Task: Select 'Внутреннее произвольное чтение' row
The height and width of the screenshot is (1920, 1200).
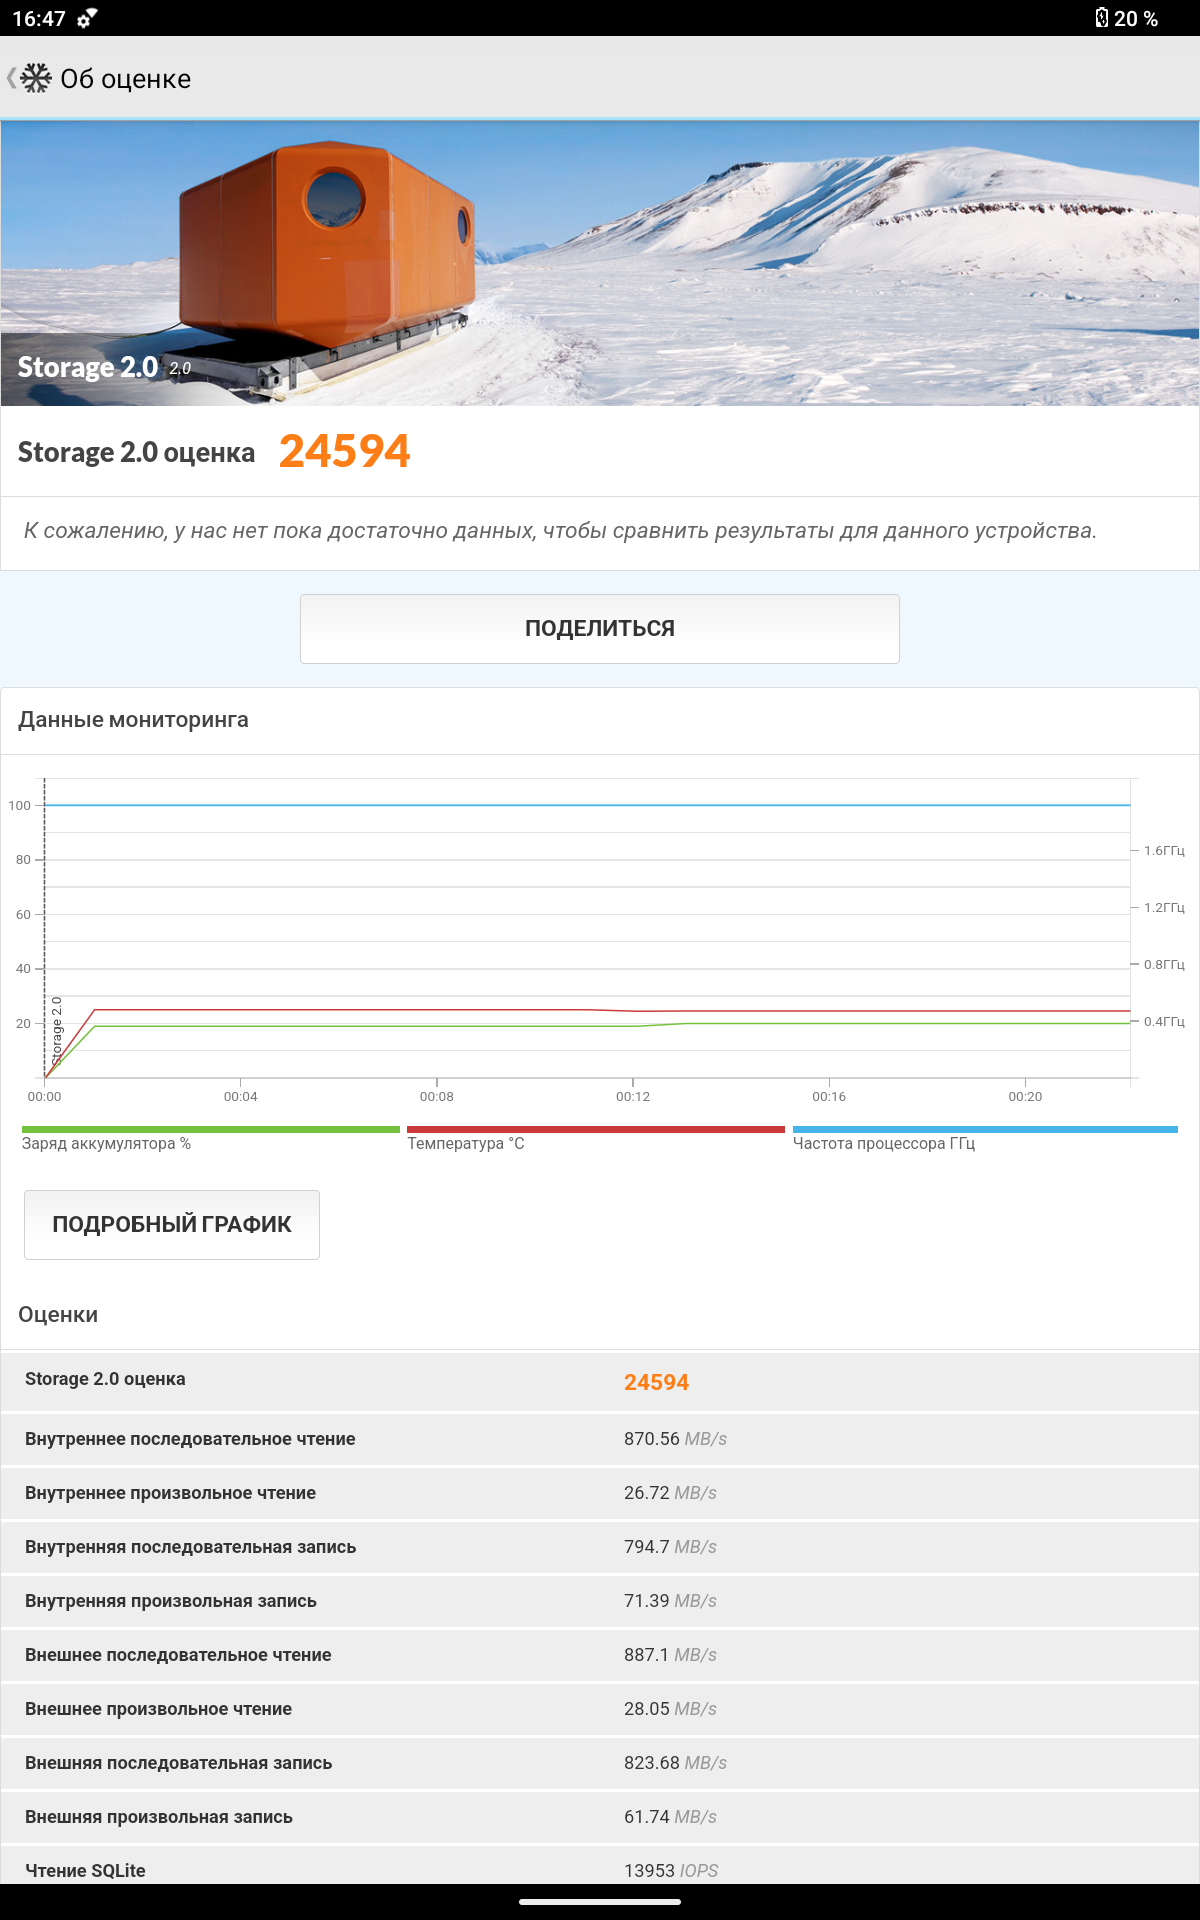Action: click(x=600, y=1493)
